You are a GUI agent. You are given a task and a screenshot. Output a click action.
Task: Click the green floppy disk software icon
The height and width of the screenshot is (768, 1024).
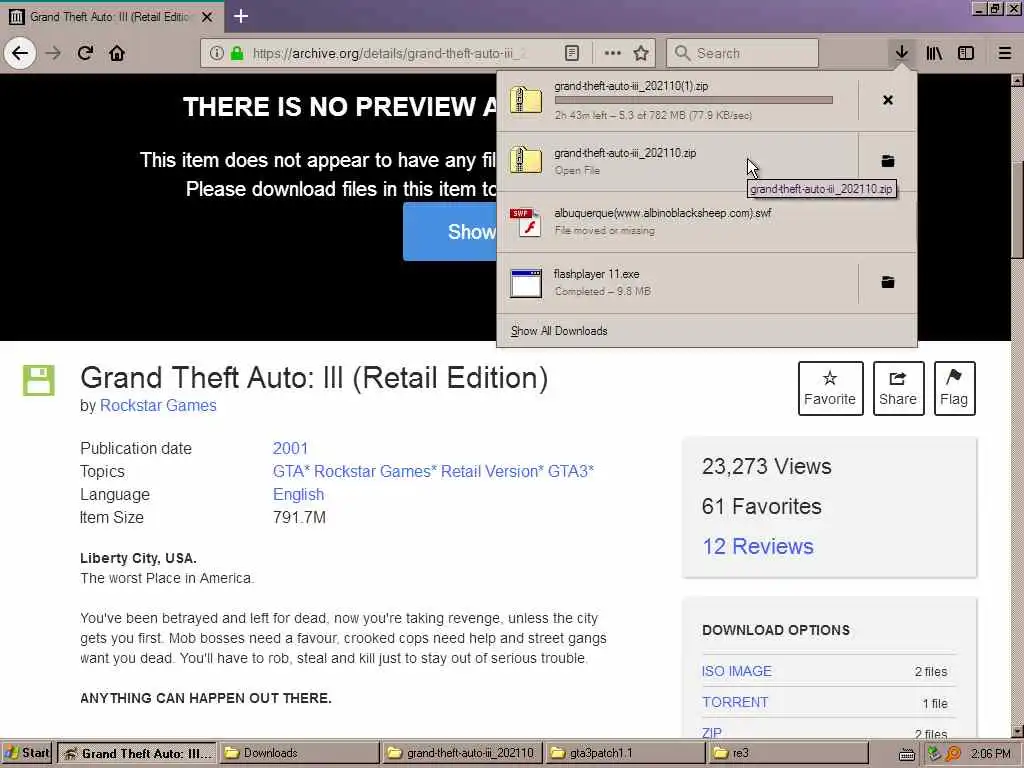(x=39, y=380)
